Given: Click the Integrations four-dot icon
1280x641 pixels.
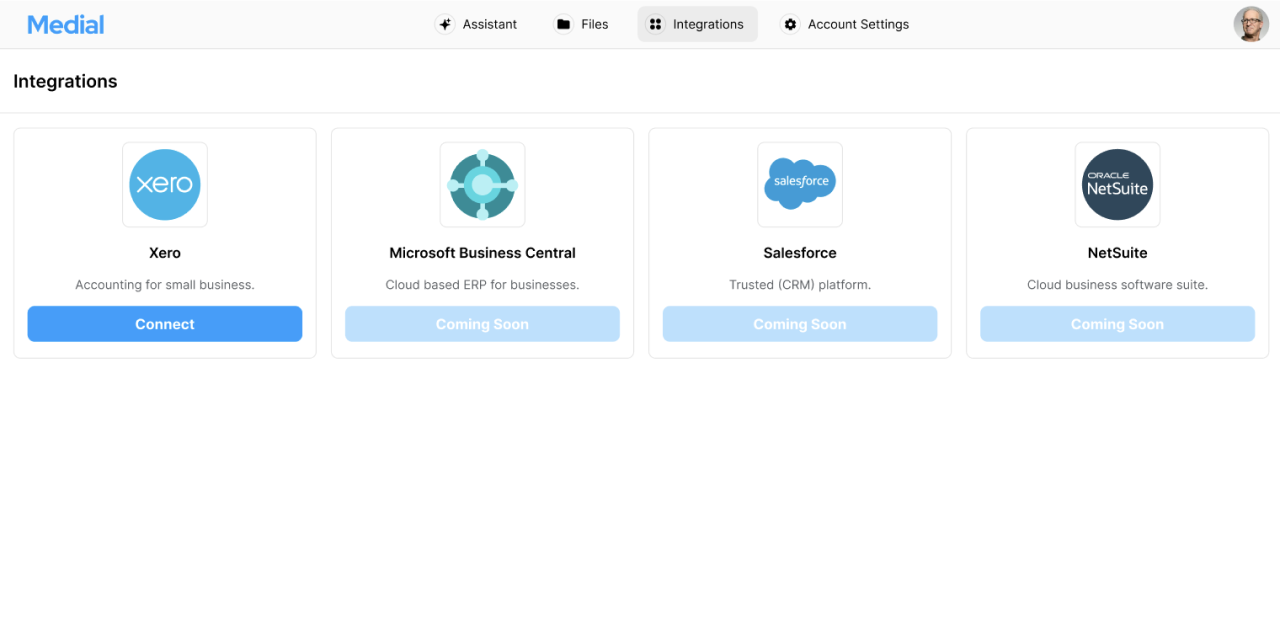Looking at the screenshot, I should pos(655,24).
